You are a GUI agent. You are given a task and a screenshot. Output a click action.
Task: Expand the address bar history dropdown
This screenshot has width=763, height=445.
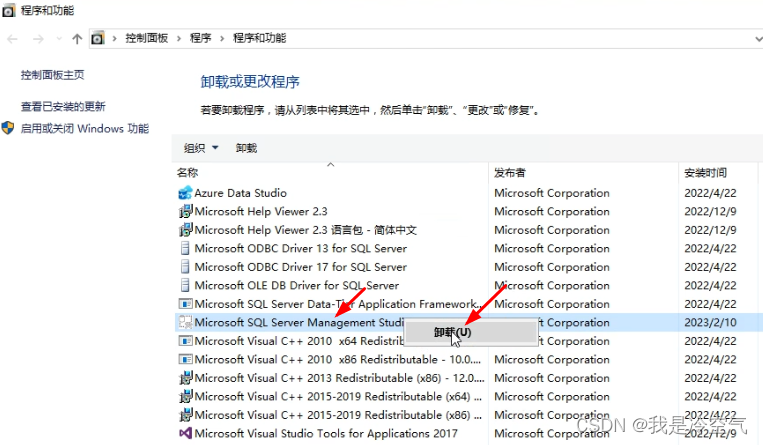pos(758,38)
